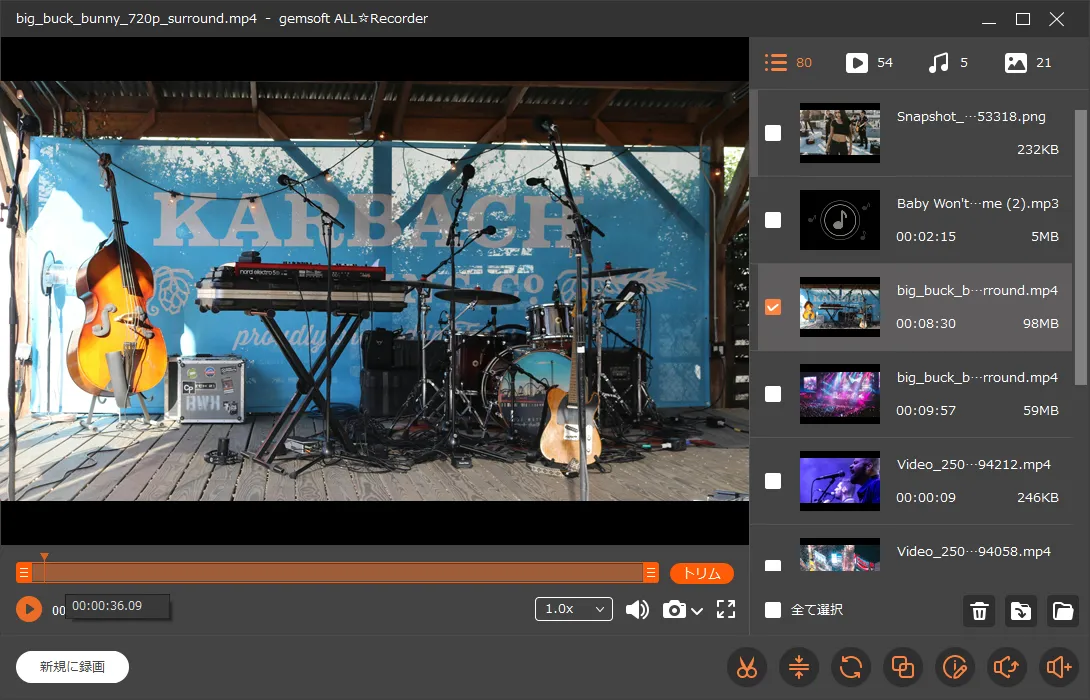1090x700 pixels.
Task: Enable the 全て選択 select all checkbox
Action: pyautogui.click(x=773, y=610)
